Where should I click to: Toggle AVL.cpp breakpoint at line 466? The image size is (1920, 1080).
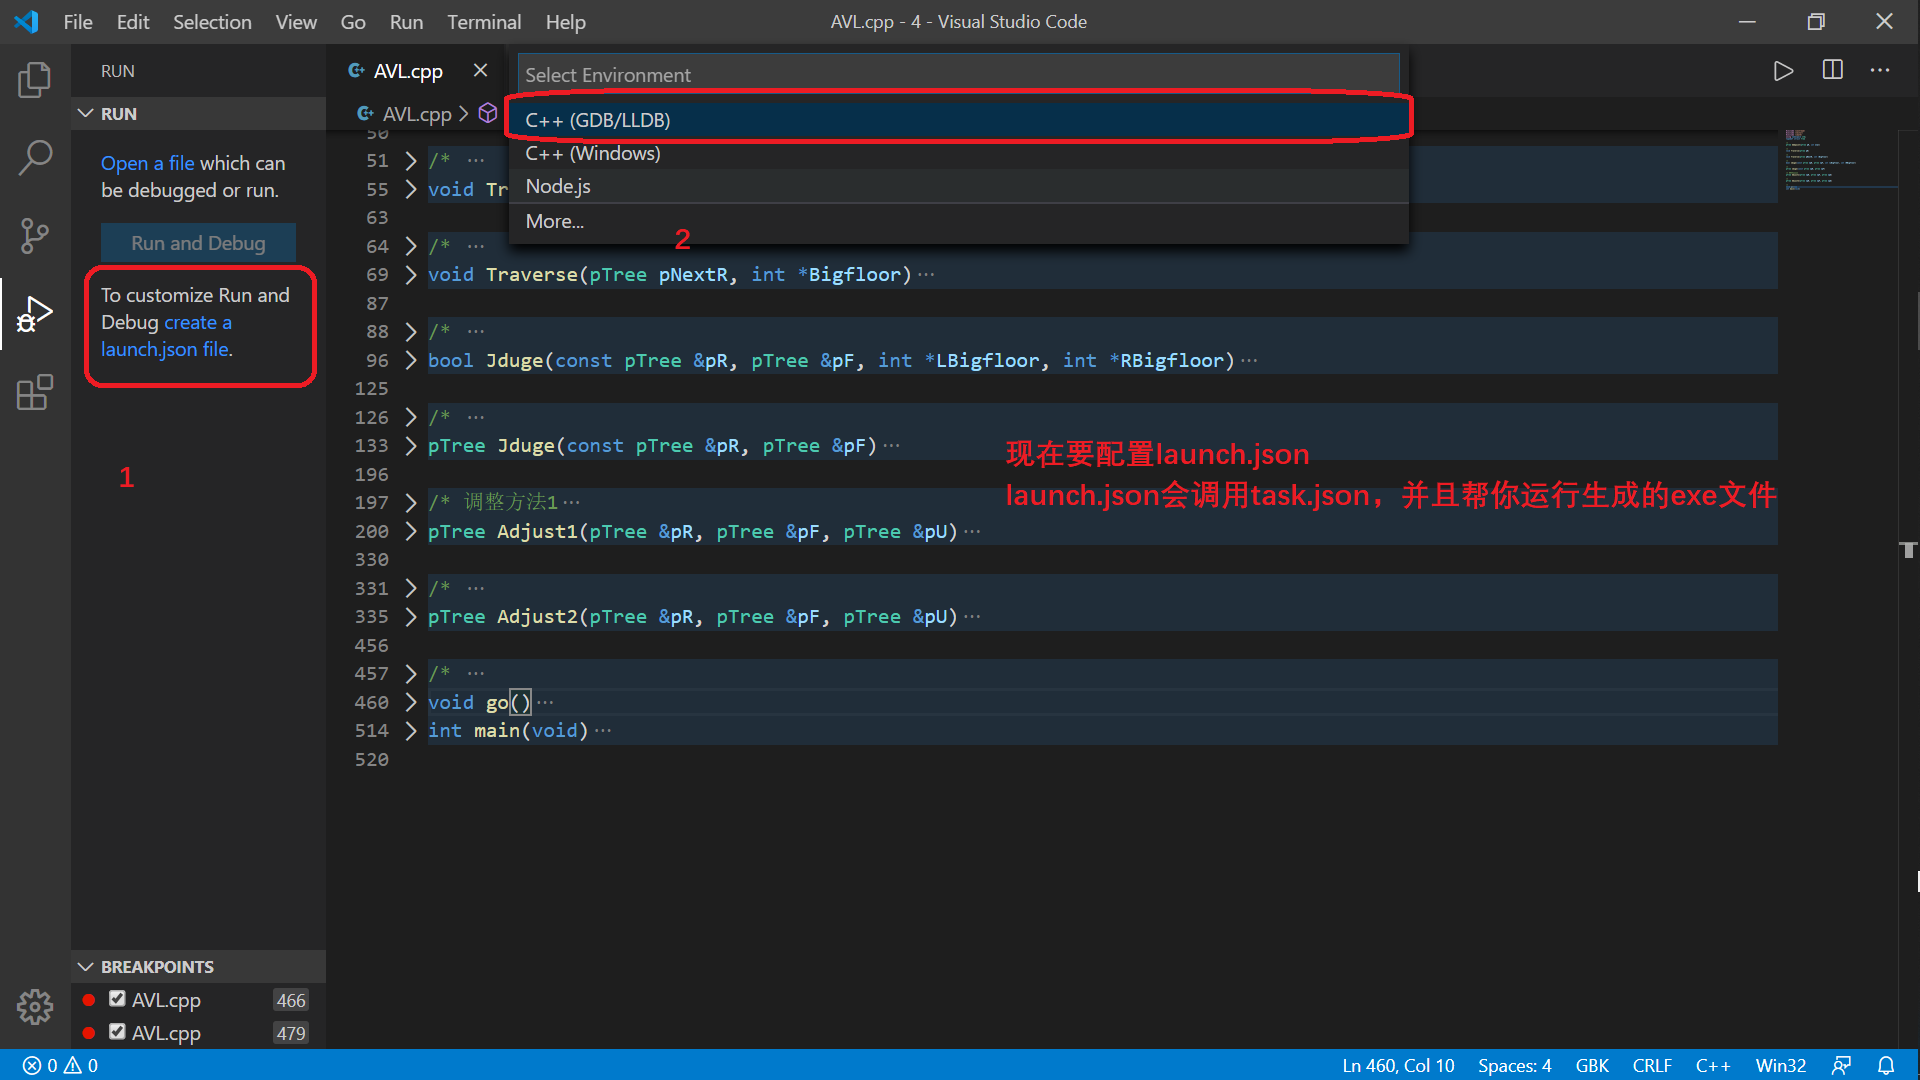[118, 999]
